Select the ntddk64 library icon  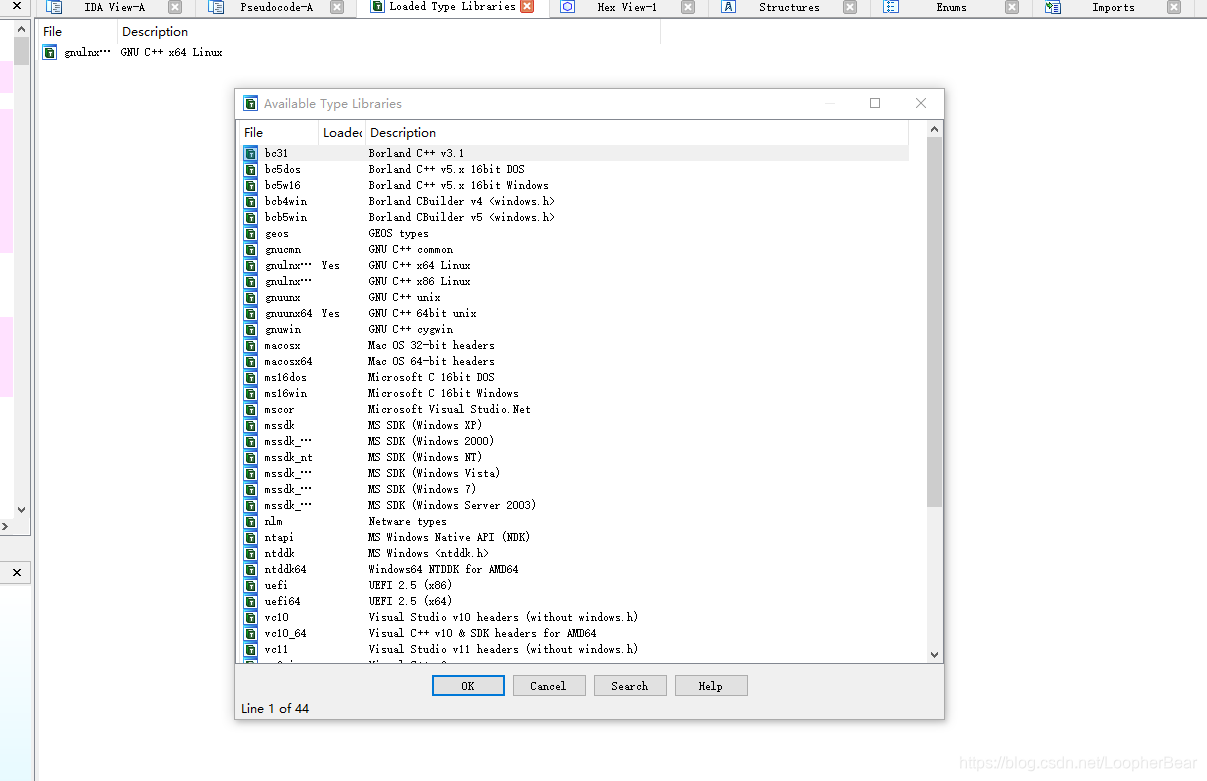(x=251, y=569)
